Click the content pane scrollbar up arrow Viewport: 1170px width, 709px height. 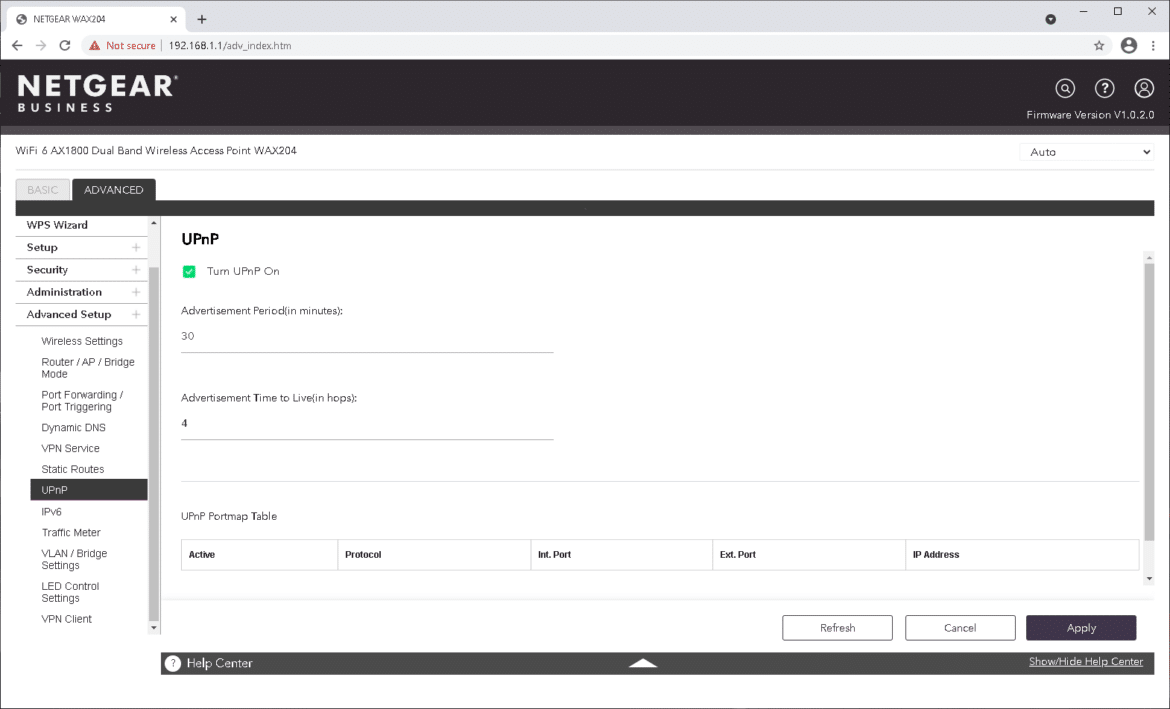point(1149,257)
